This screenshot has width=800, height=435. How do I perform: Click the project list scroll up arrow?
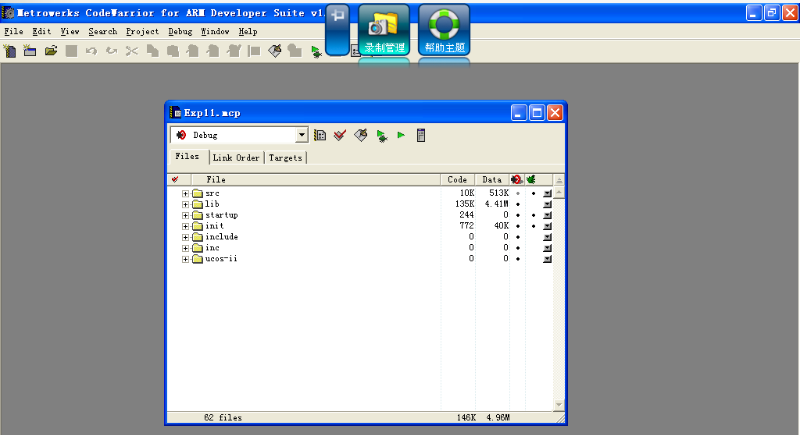[559, 192]
